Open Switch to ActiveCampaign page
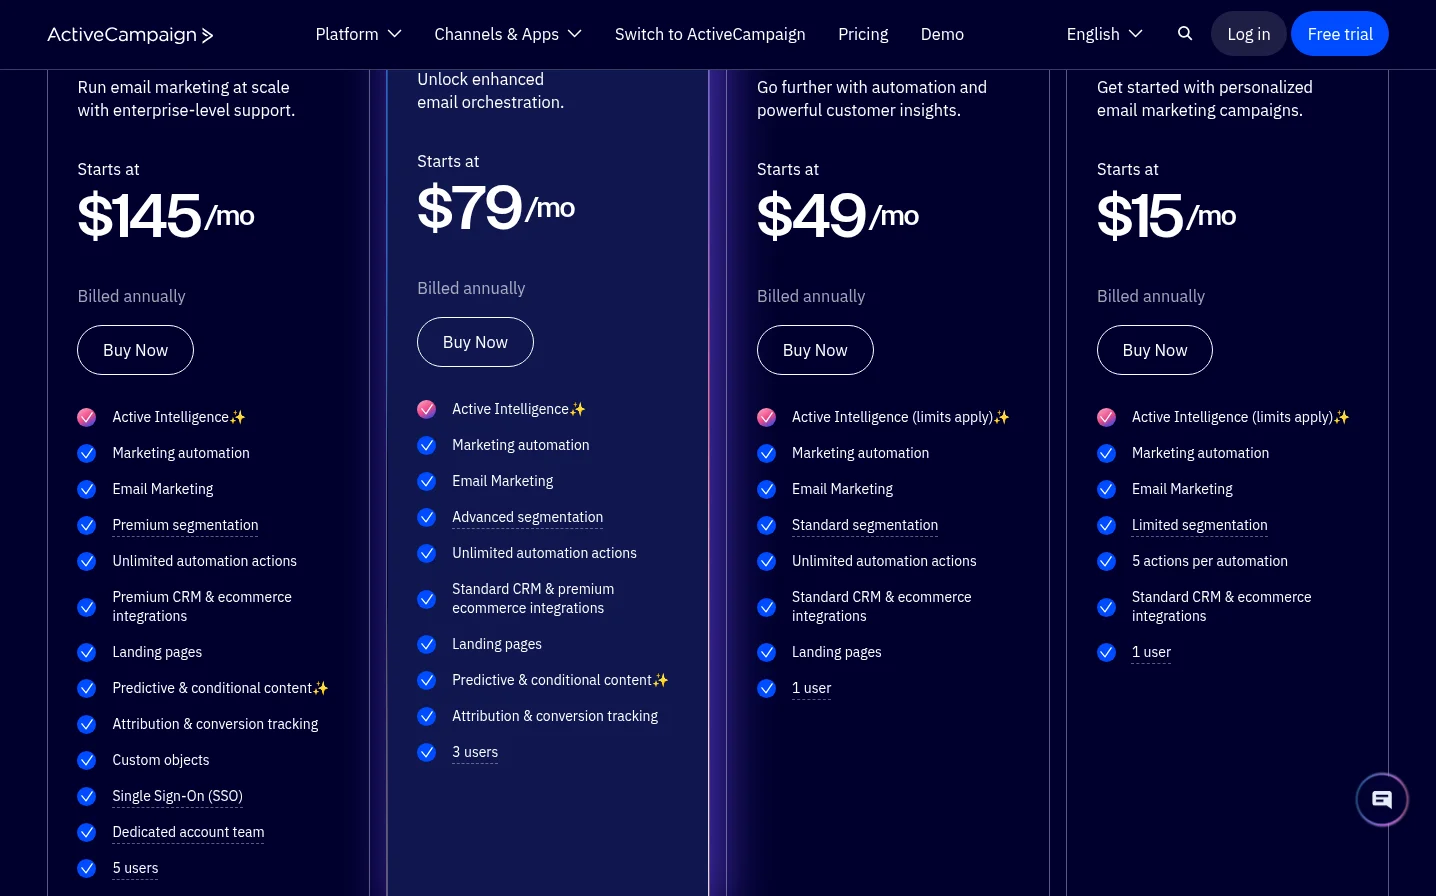The height and width of the screenshot is (896, 1436). [710, 34]
